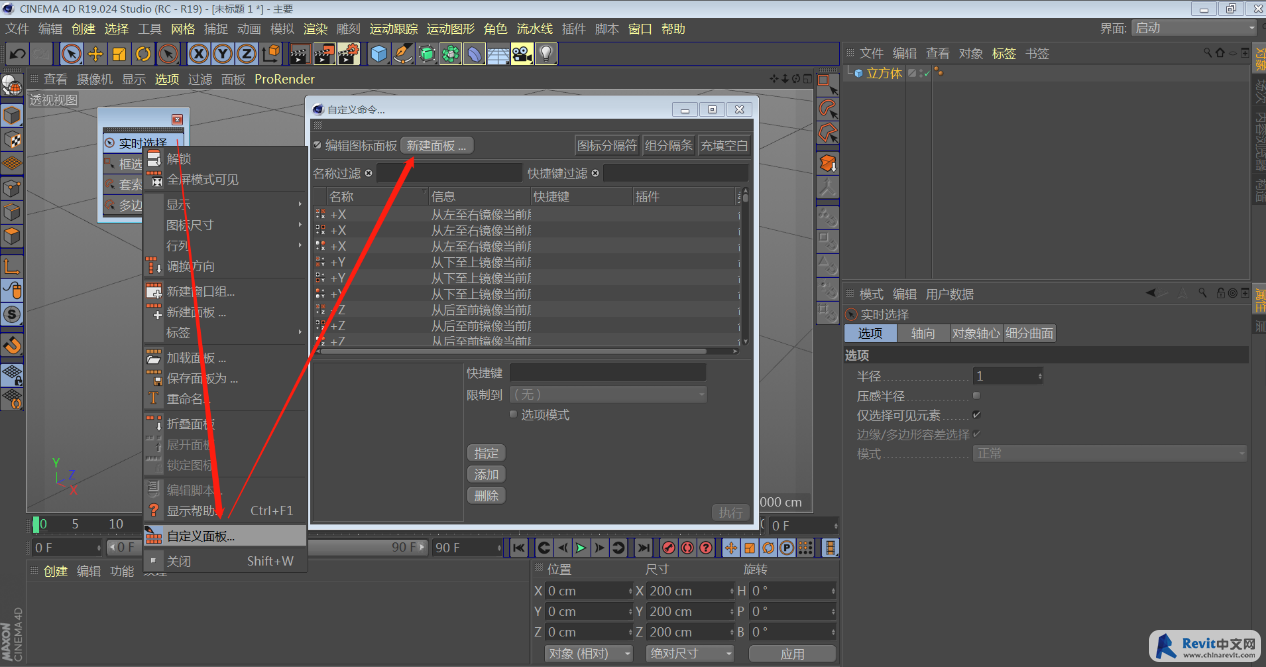Open the 渲染 menu in the menu bar
Viewport: 1266px width, 667px height.
(315, 29)
